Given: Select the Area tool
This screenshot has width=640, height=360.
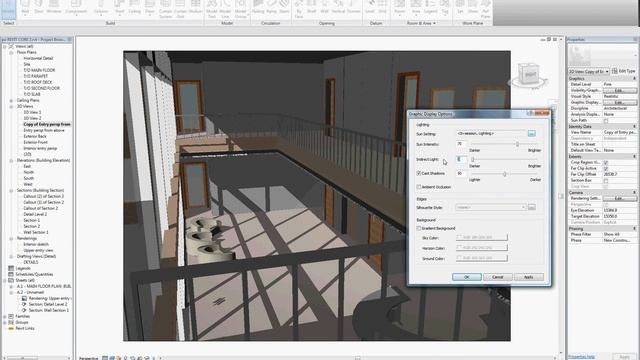Looking at the screenshot, I should click(x=416, y=8).
